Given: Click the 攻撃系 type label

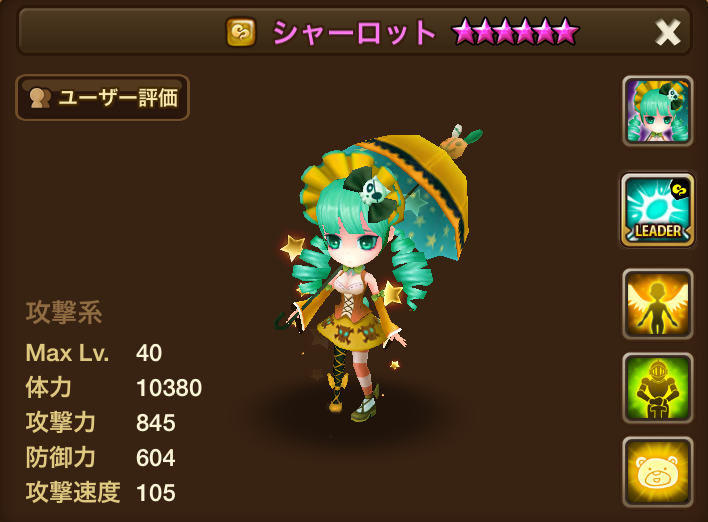Looking at the screenshot, I should tap(64, 312).
